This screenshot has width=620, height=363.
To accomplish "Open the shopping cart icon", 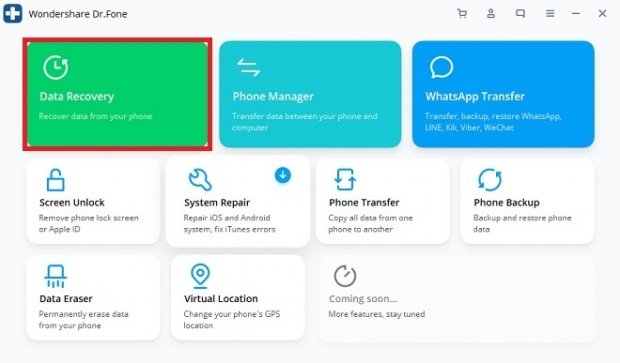I will 461,13.
